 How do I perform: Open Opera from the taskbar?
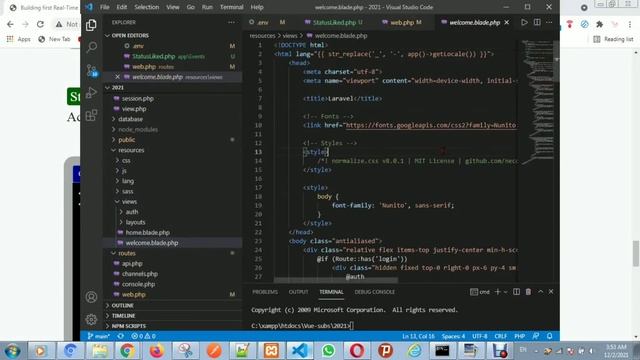(x=357, y=351)
